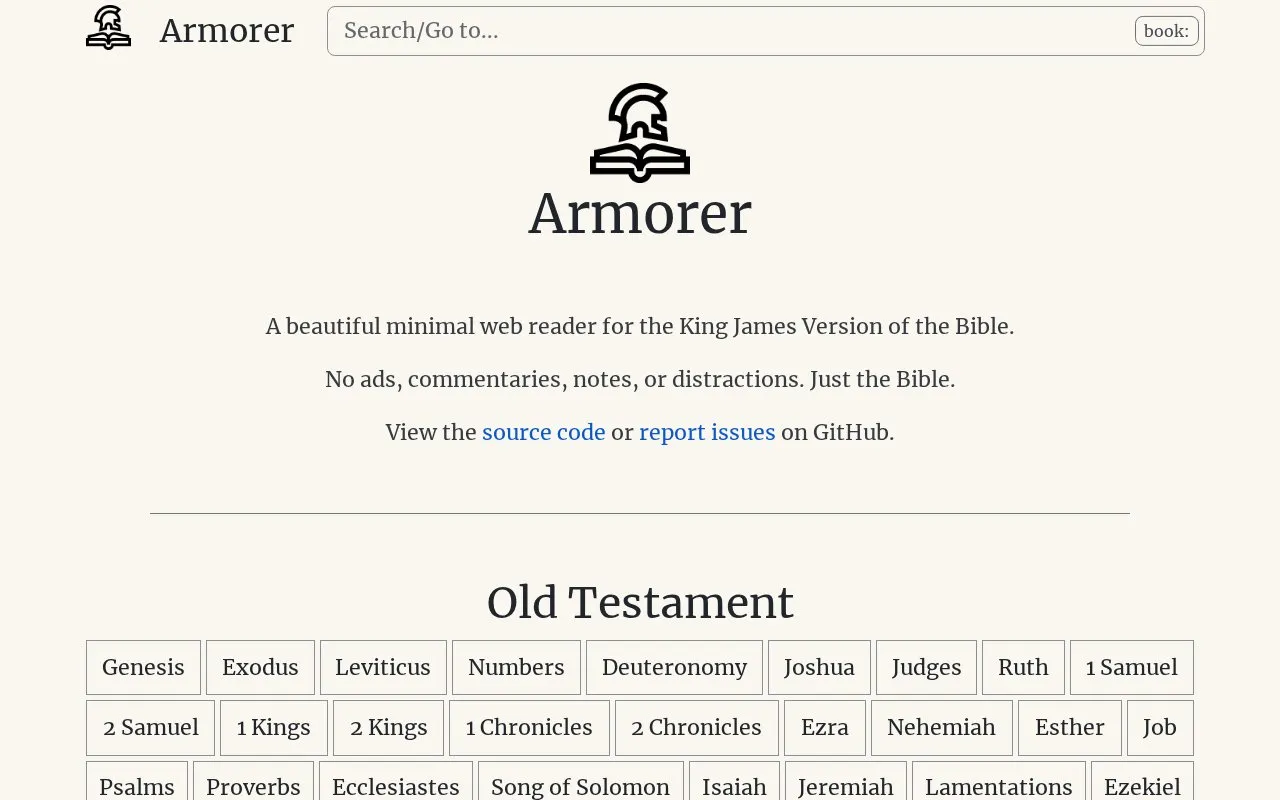The image size is (1280, 800).
Task: Open 2 Samuel
Action: (151, 727)
